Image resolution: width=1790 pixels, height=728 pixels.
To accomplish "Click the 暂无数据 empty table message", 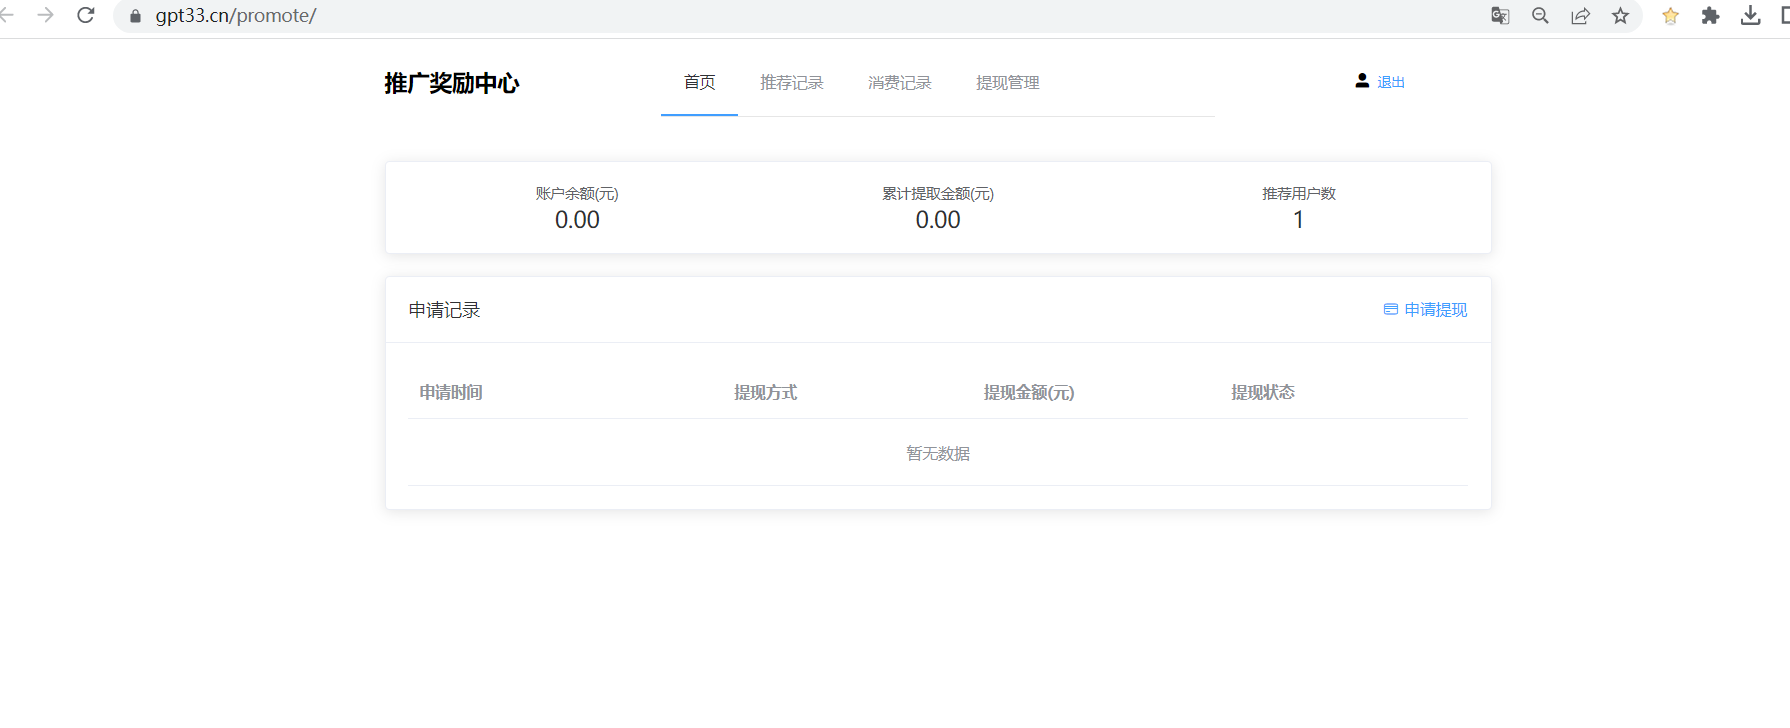I will point(938,454).
